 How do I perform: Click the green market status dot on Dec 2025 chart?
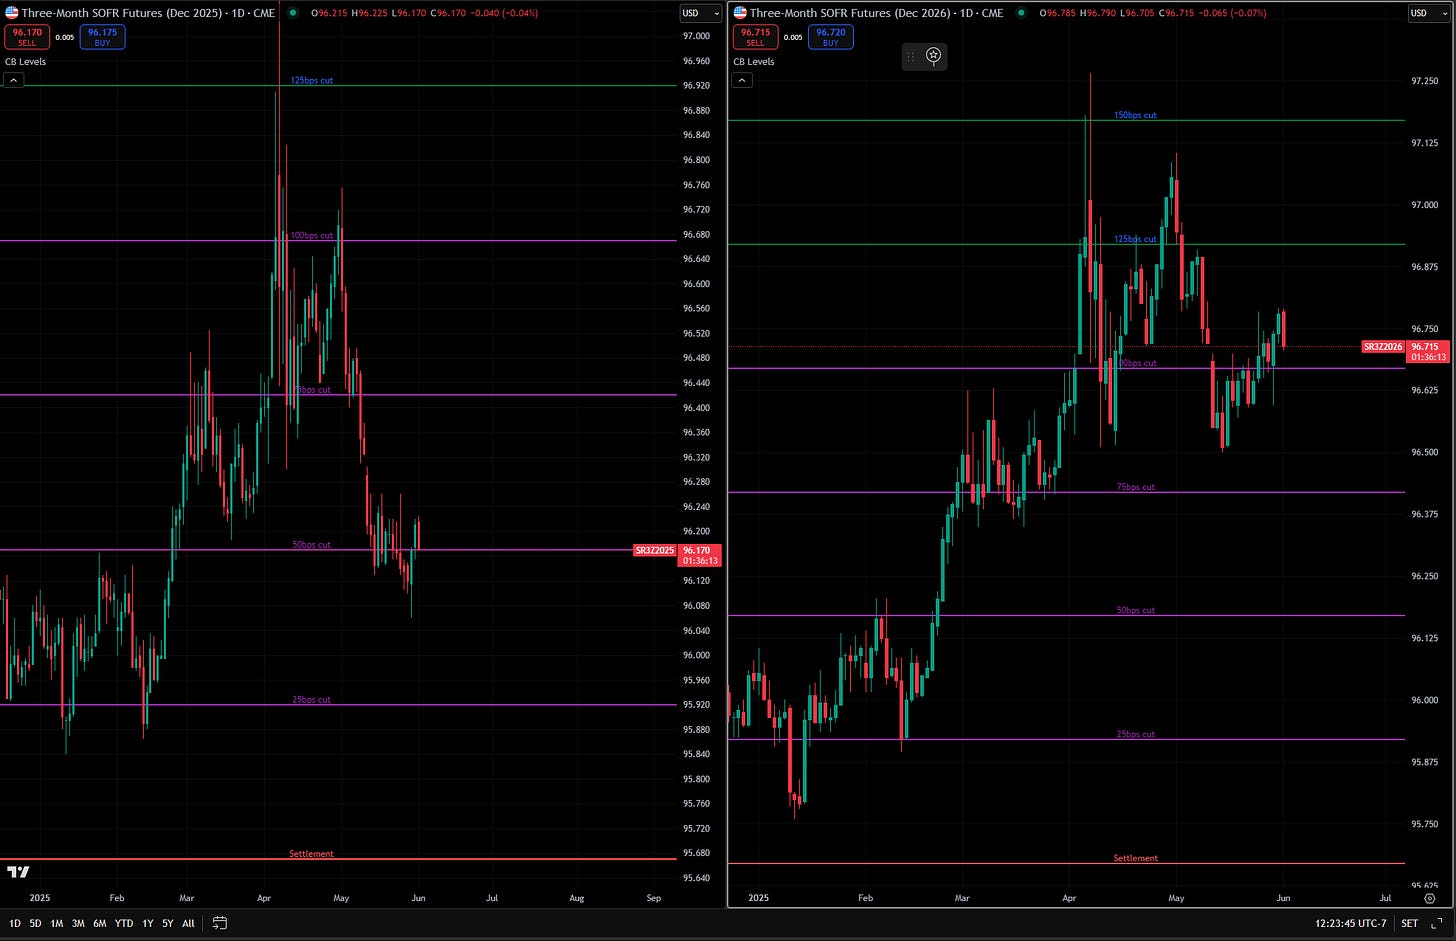pyautogui.click(x=293, y=13)
